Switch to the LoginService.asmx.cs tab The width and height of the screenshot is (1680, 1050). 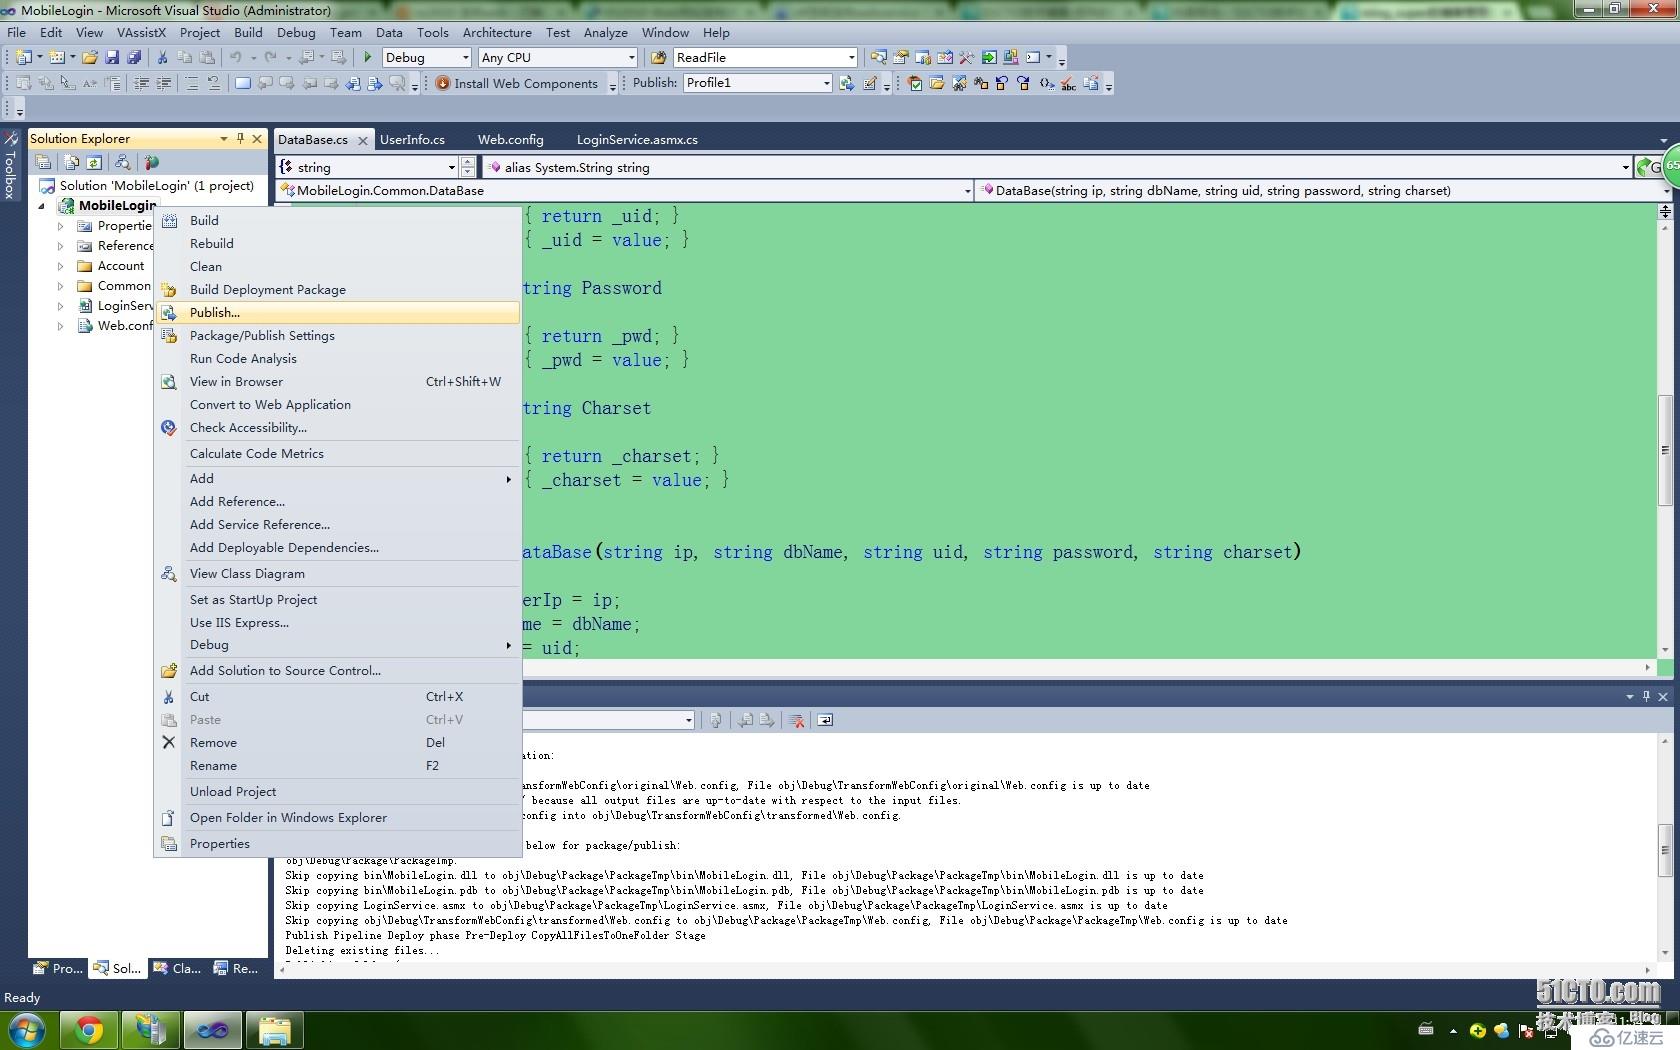pyautogui.click(x=637, y=139)
